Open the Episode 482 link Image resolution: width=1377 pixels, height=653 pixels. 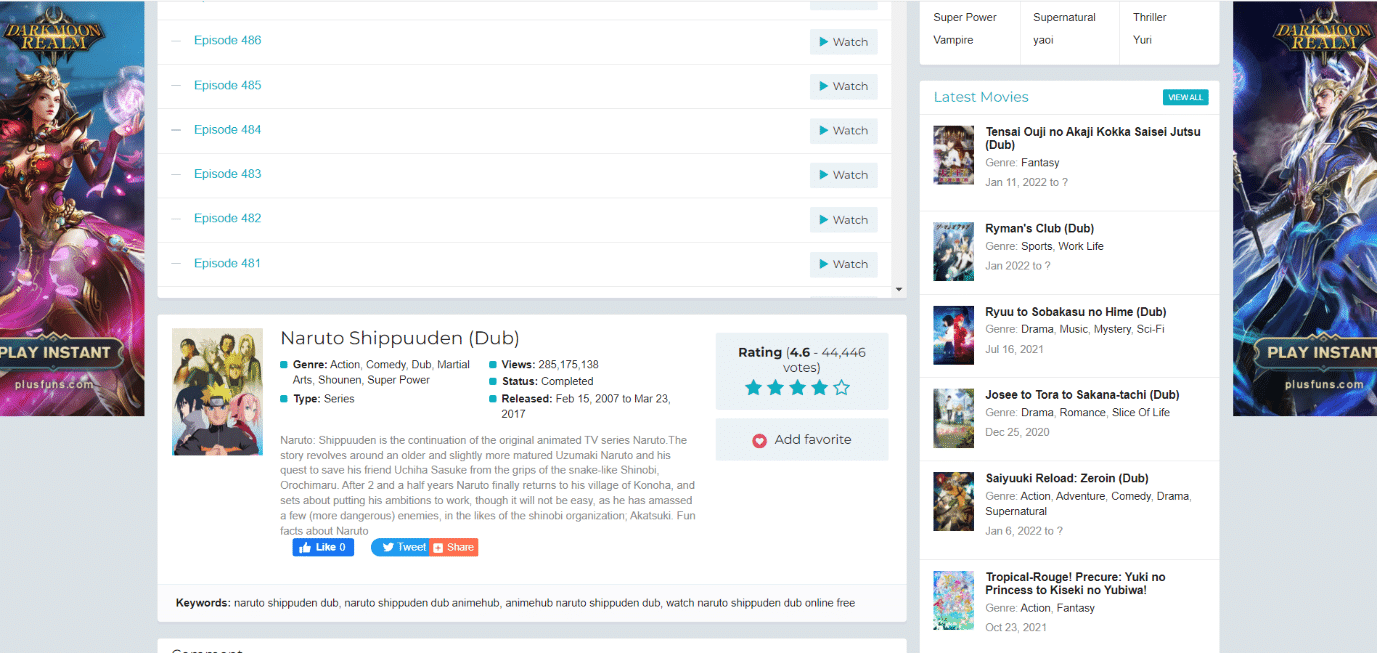(x=227, y=218)
